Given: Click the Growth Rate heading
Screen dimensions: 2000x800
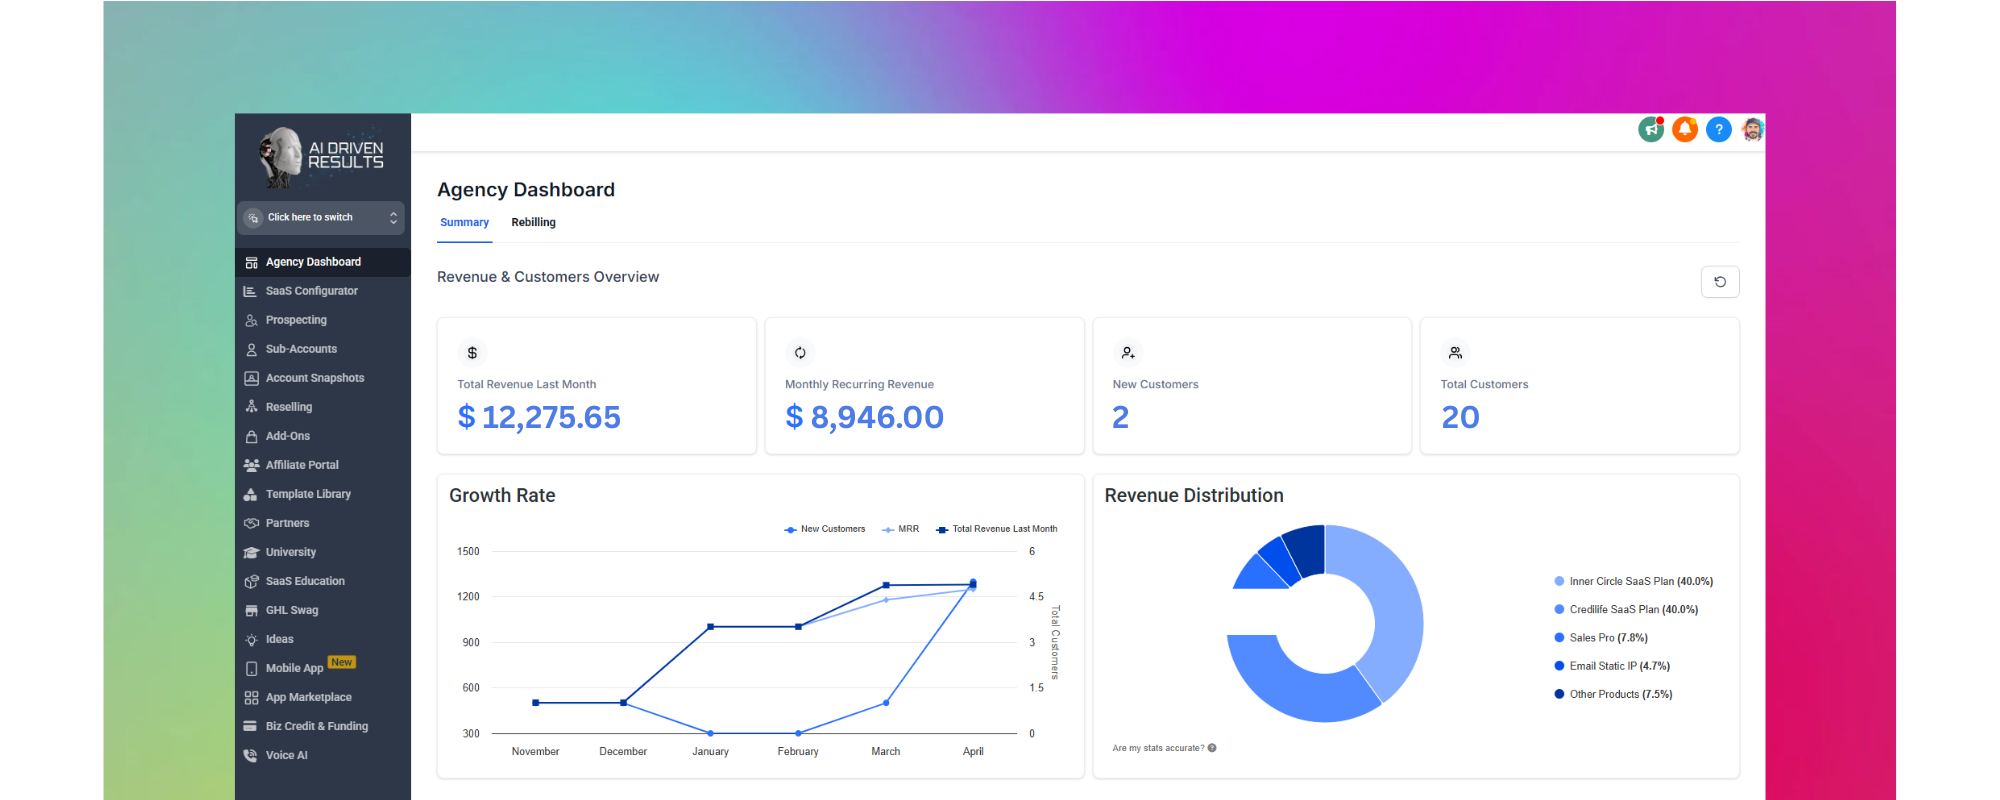Looking at the screenshot, I should (502, 496).
